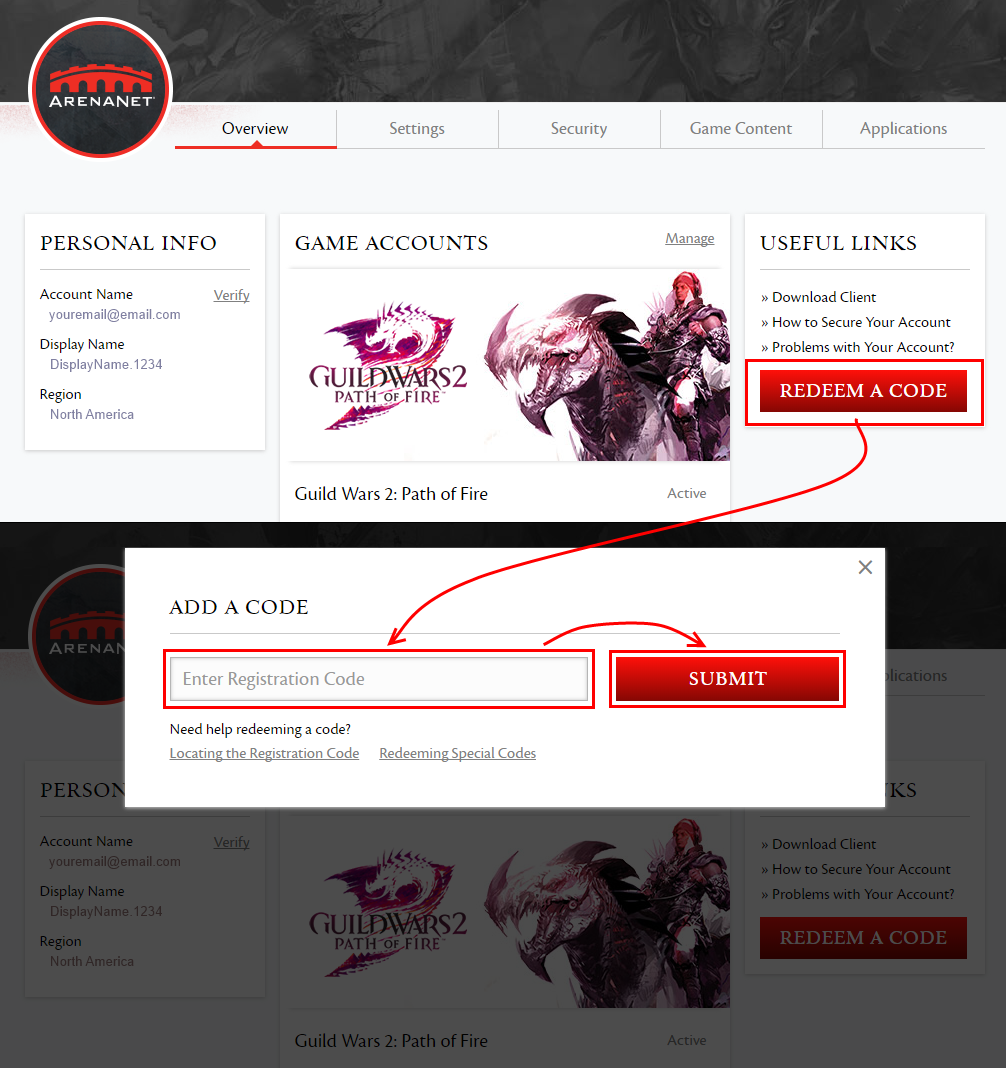Viewport: 1006px width, 1068px height.
Task: Switch to the Settings tab
Action: tap(417, 128)
